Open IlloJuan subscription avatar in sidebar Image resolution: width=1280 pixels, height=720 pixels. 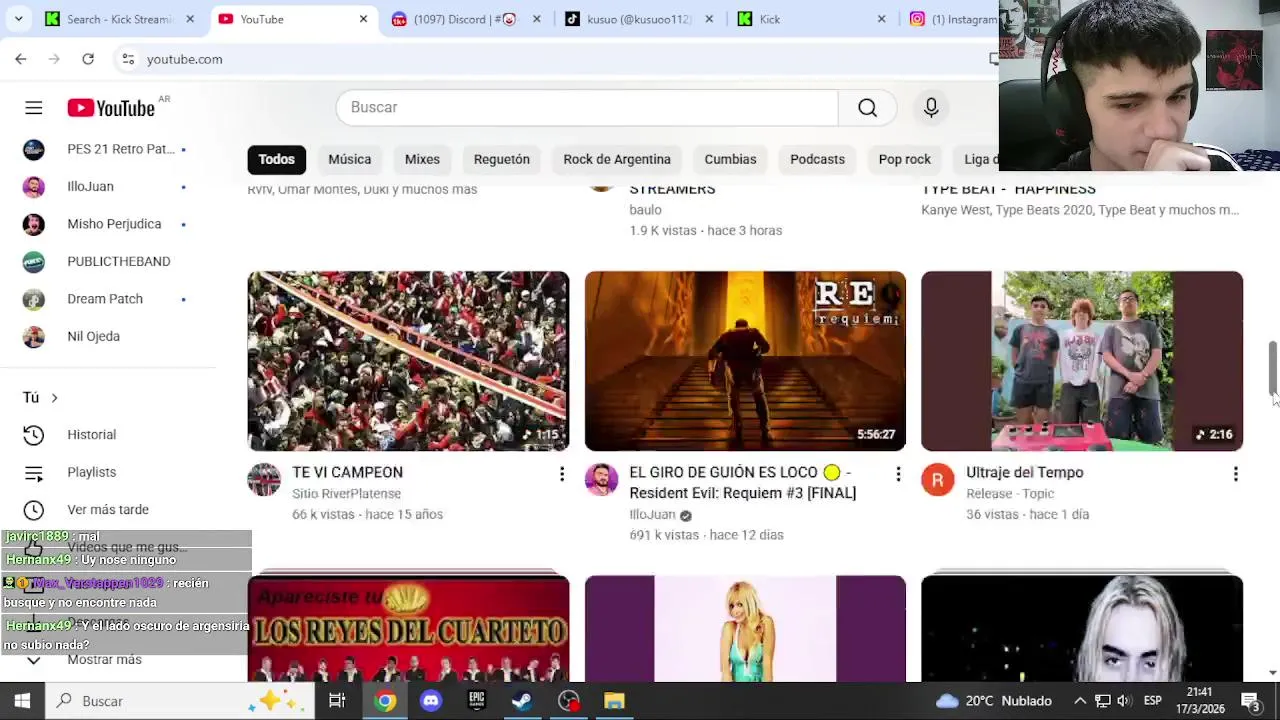coord(34,186)
